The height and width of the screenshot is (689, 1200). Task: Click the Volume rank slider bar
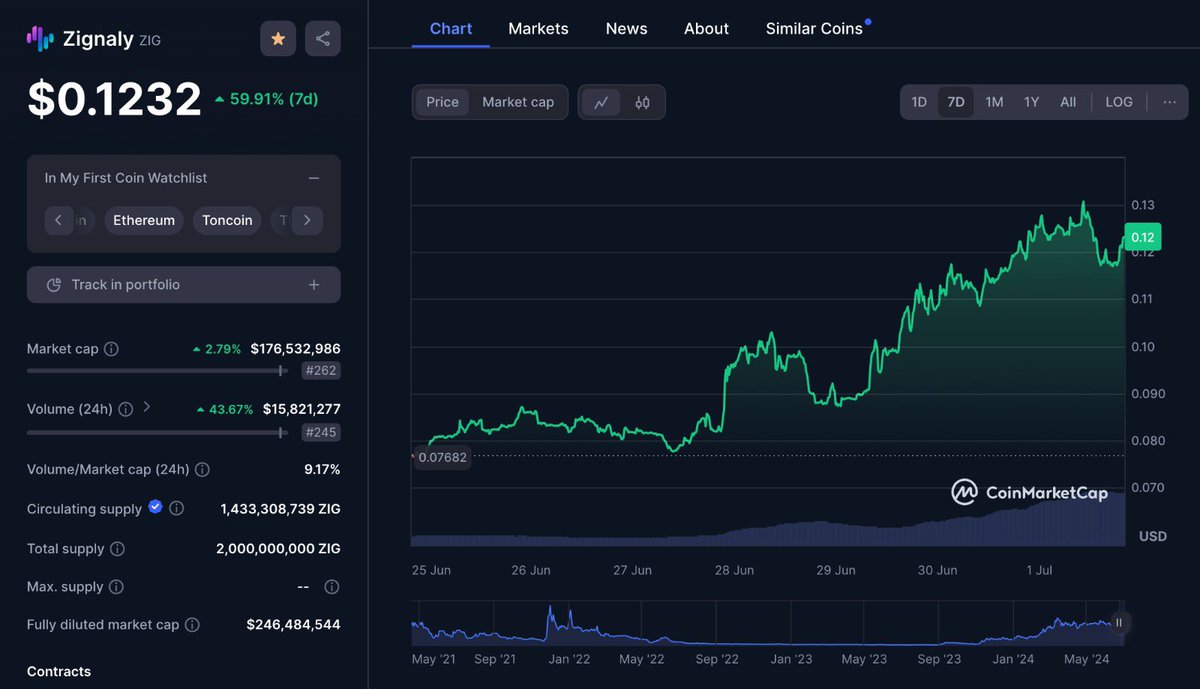159,432
